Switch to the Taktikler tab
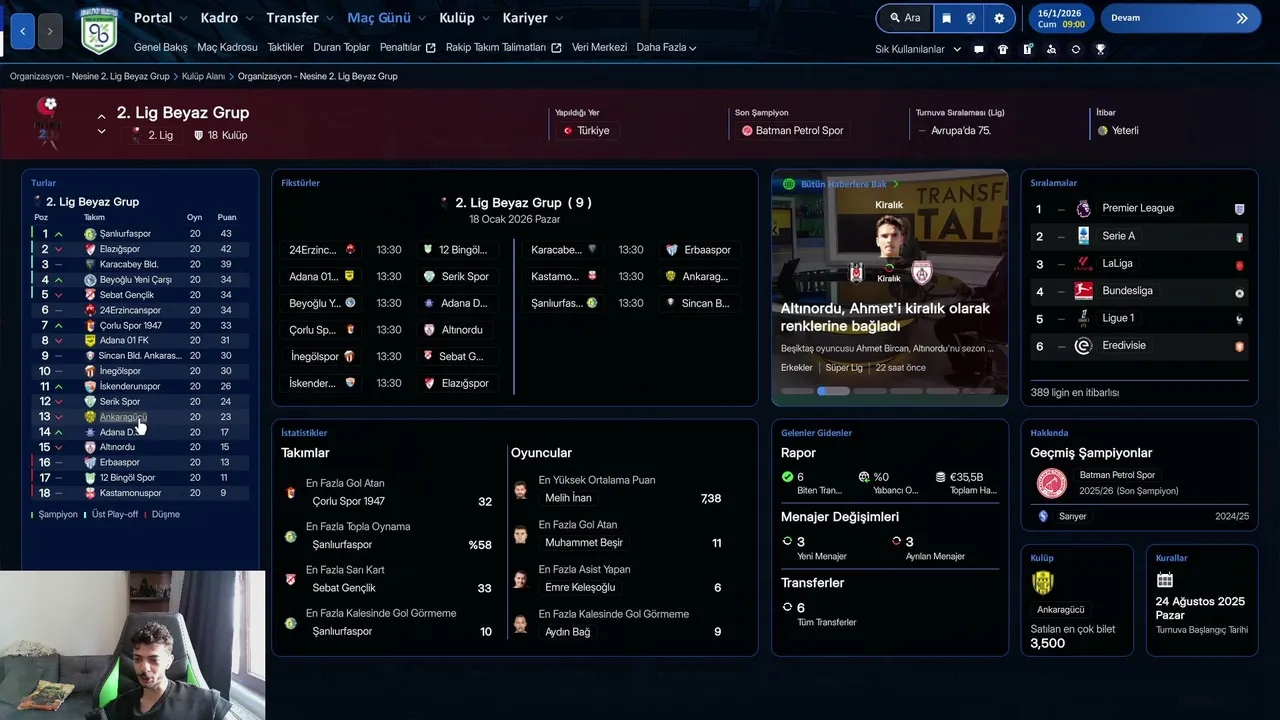This screenshot has width=1280, height=720. pos(285,48)
